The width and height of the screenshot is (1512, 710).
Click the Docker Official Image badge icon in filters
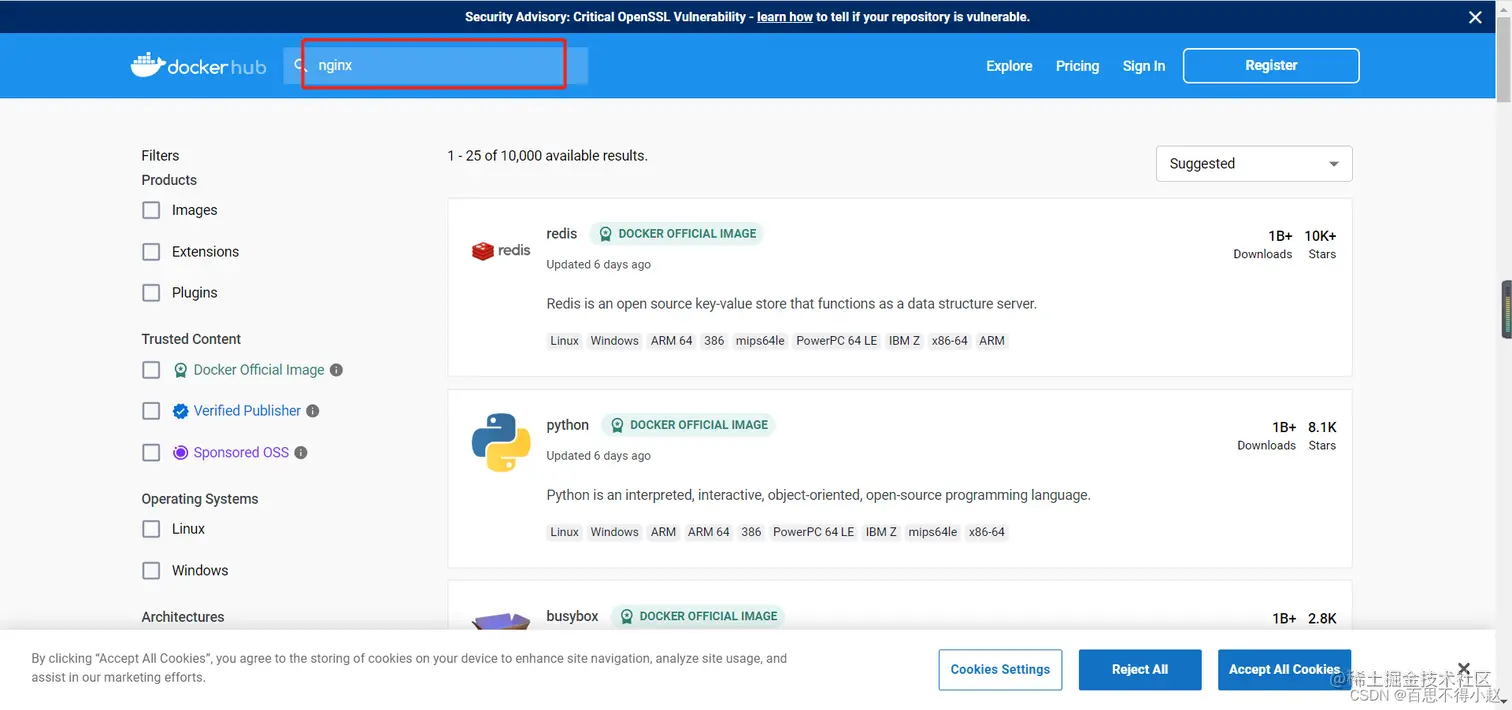[x=180, y=370]
